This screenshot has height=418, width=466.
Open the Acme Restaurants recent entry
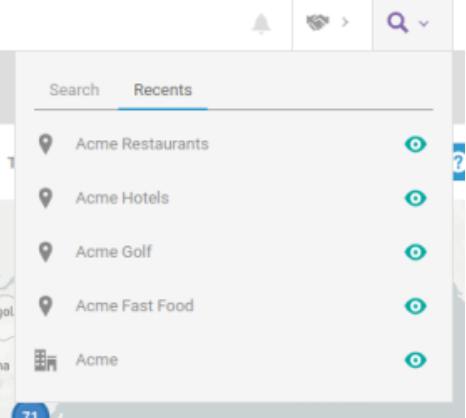pyautogui.click(x=142, y=144)
